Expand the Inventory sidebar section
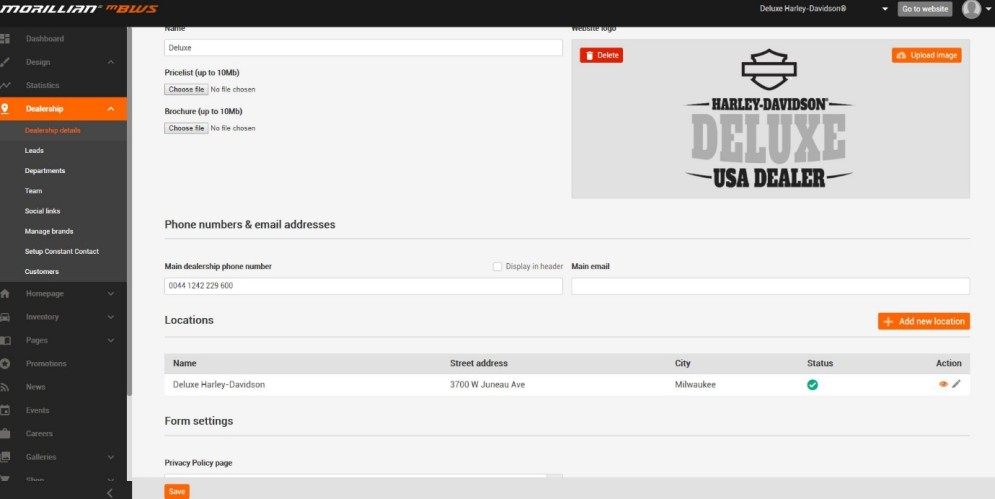Screen dimensions: 995x499 click(110, 317)
